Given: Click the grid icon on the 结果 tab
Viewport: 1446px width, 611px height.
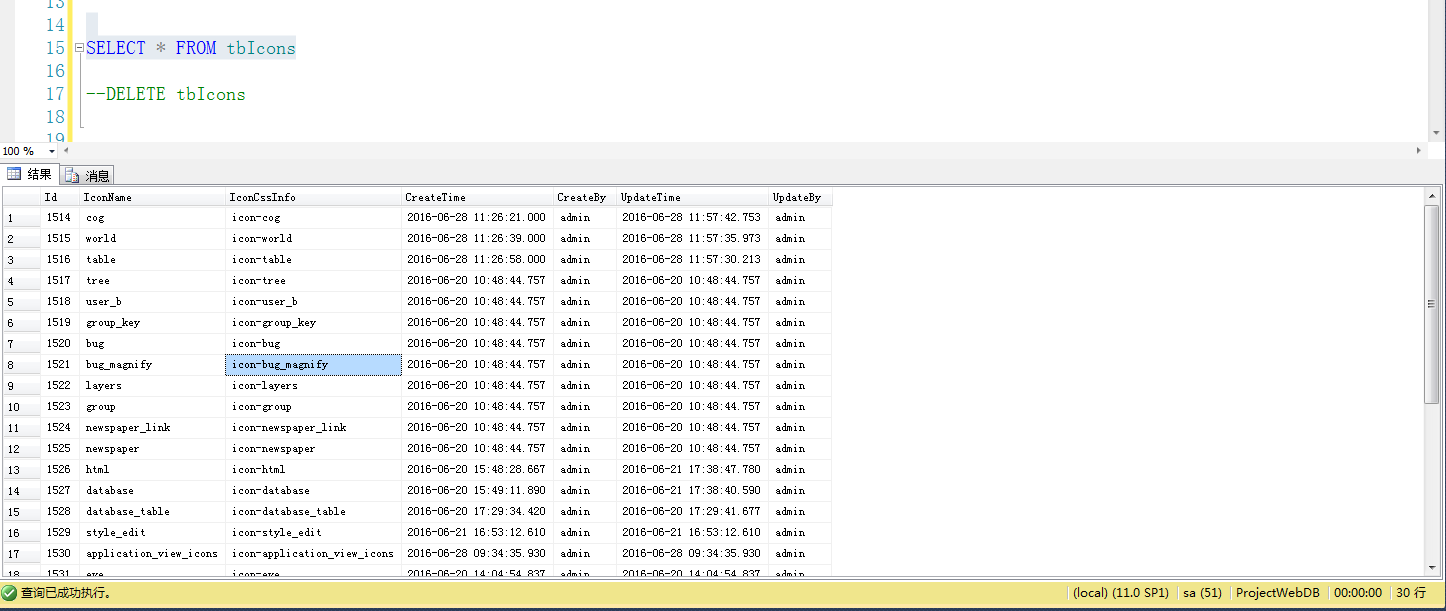Looking at the screenshot, I should (15, 174).
